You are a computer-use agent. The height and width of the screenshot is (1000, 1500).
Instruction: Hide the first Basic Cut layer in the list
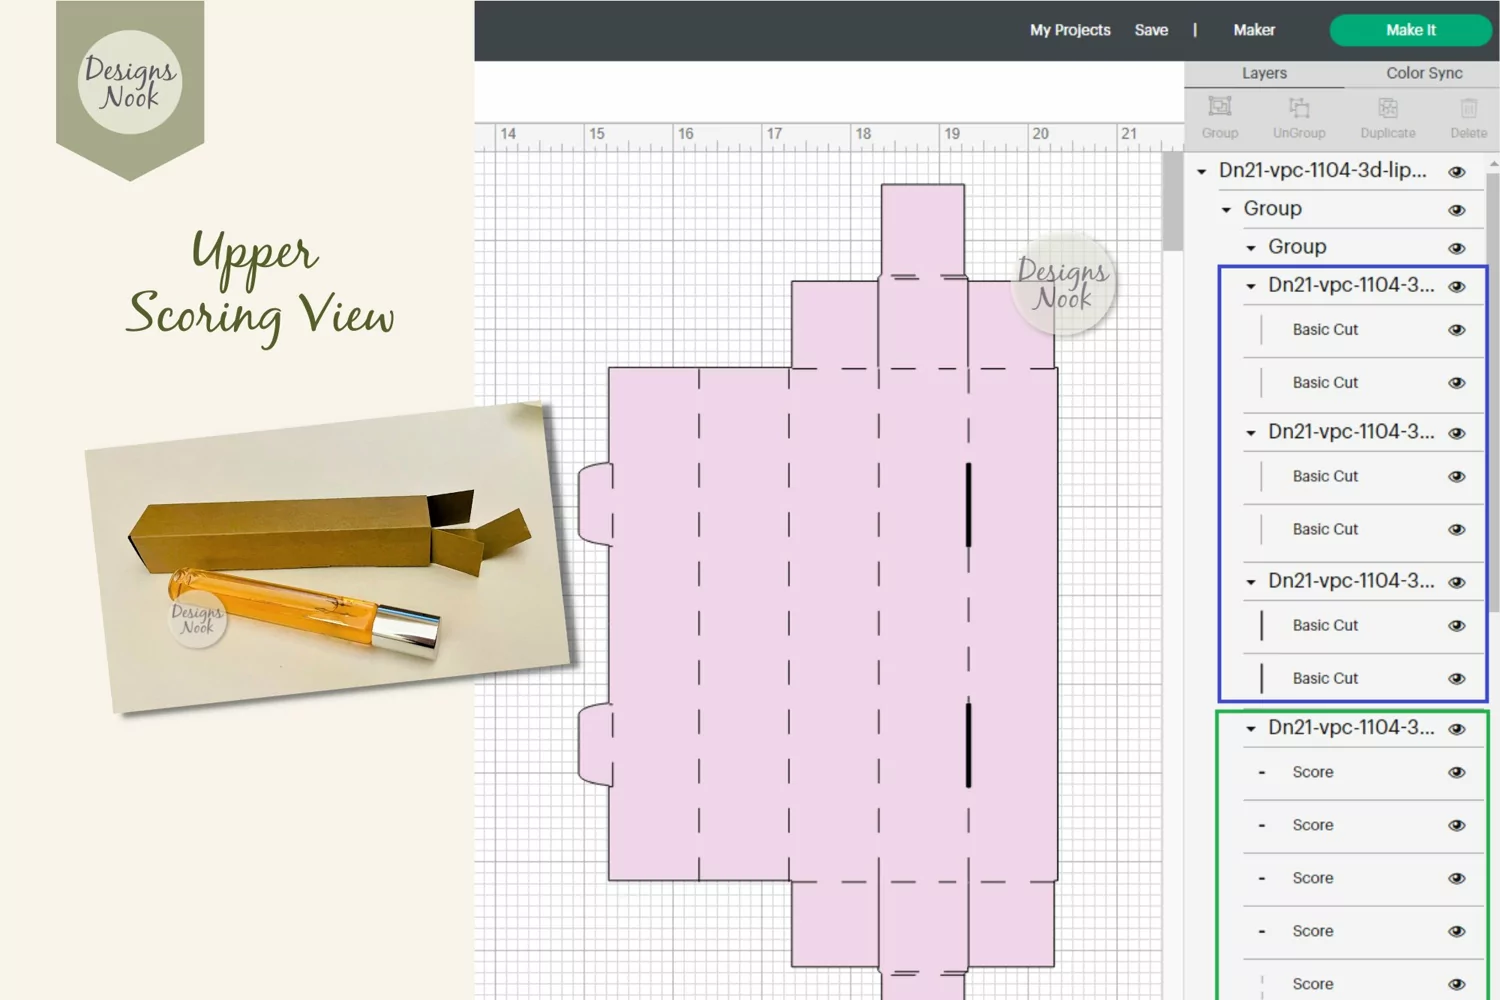pyautogui.click(x=1457, y=330)
